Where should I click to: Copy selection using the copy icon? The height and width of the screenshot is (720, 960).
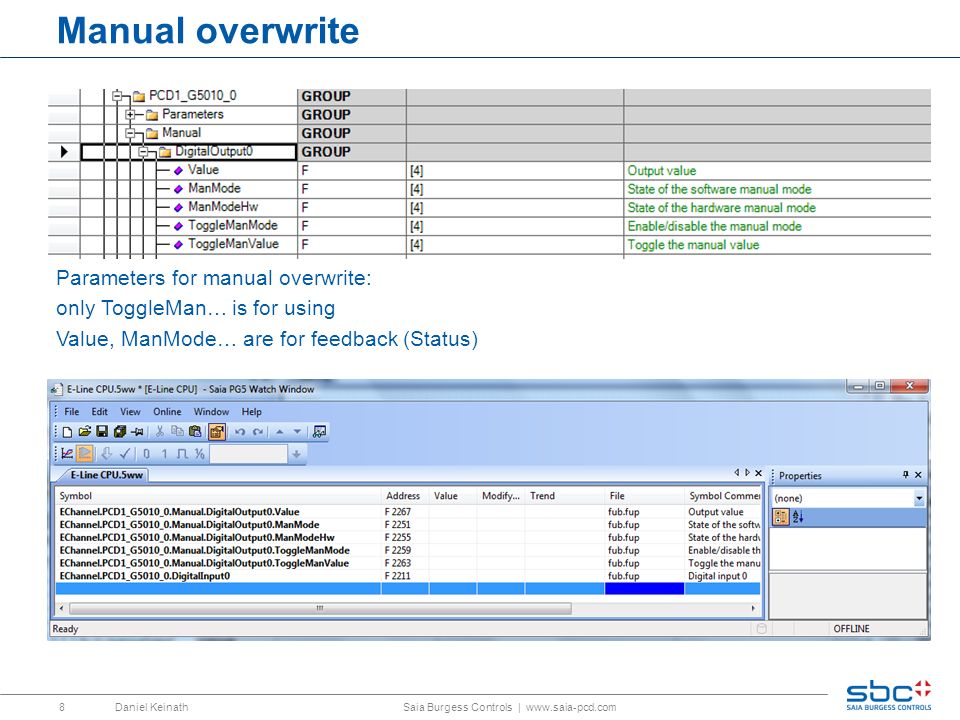click(x=178, y=432)
